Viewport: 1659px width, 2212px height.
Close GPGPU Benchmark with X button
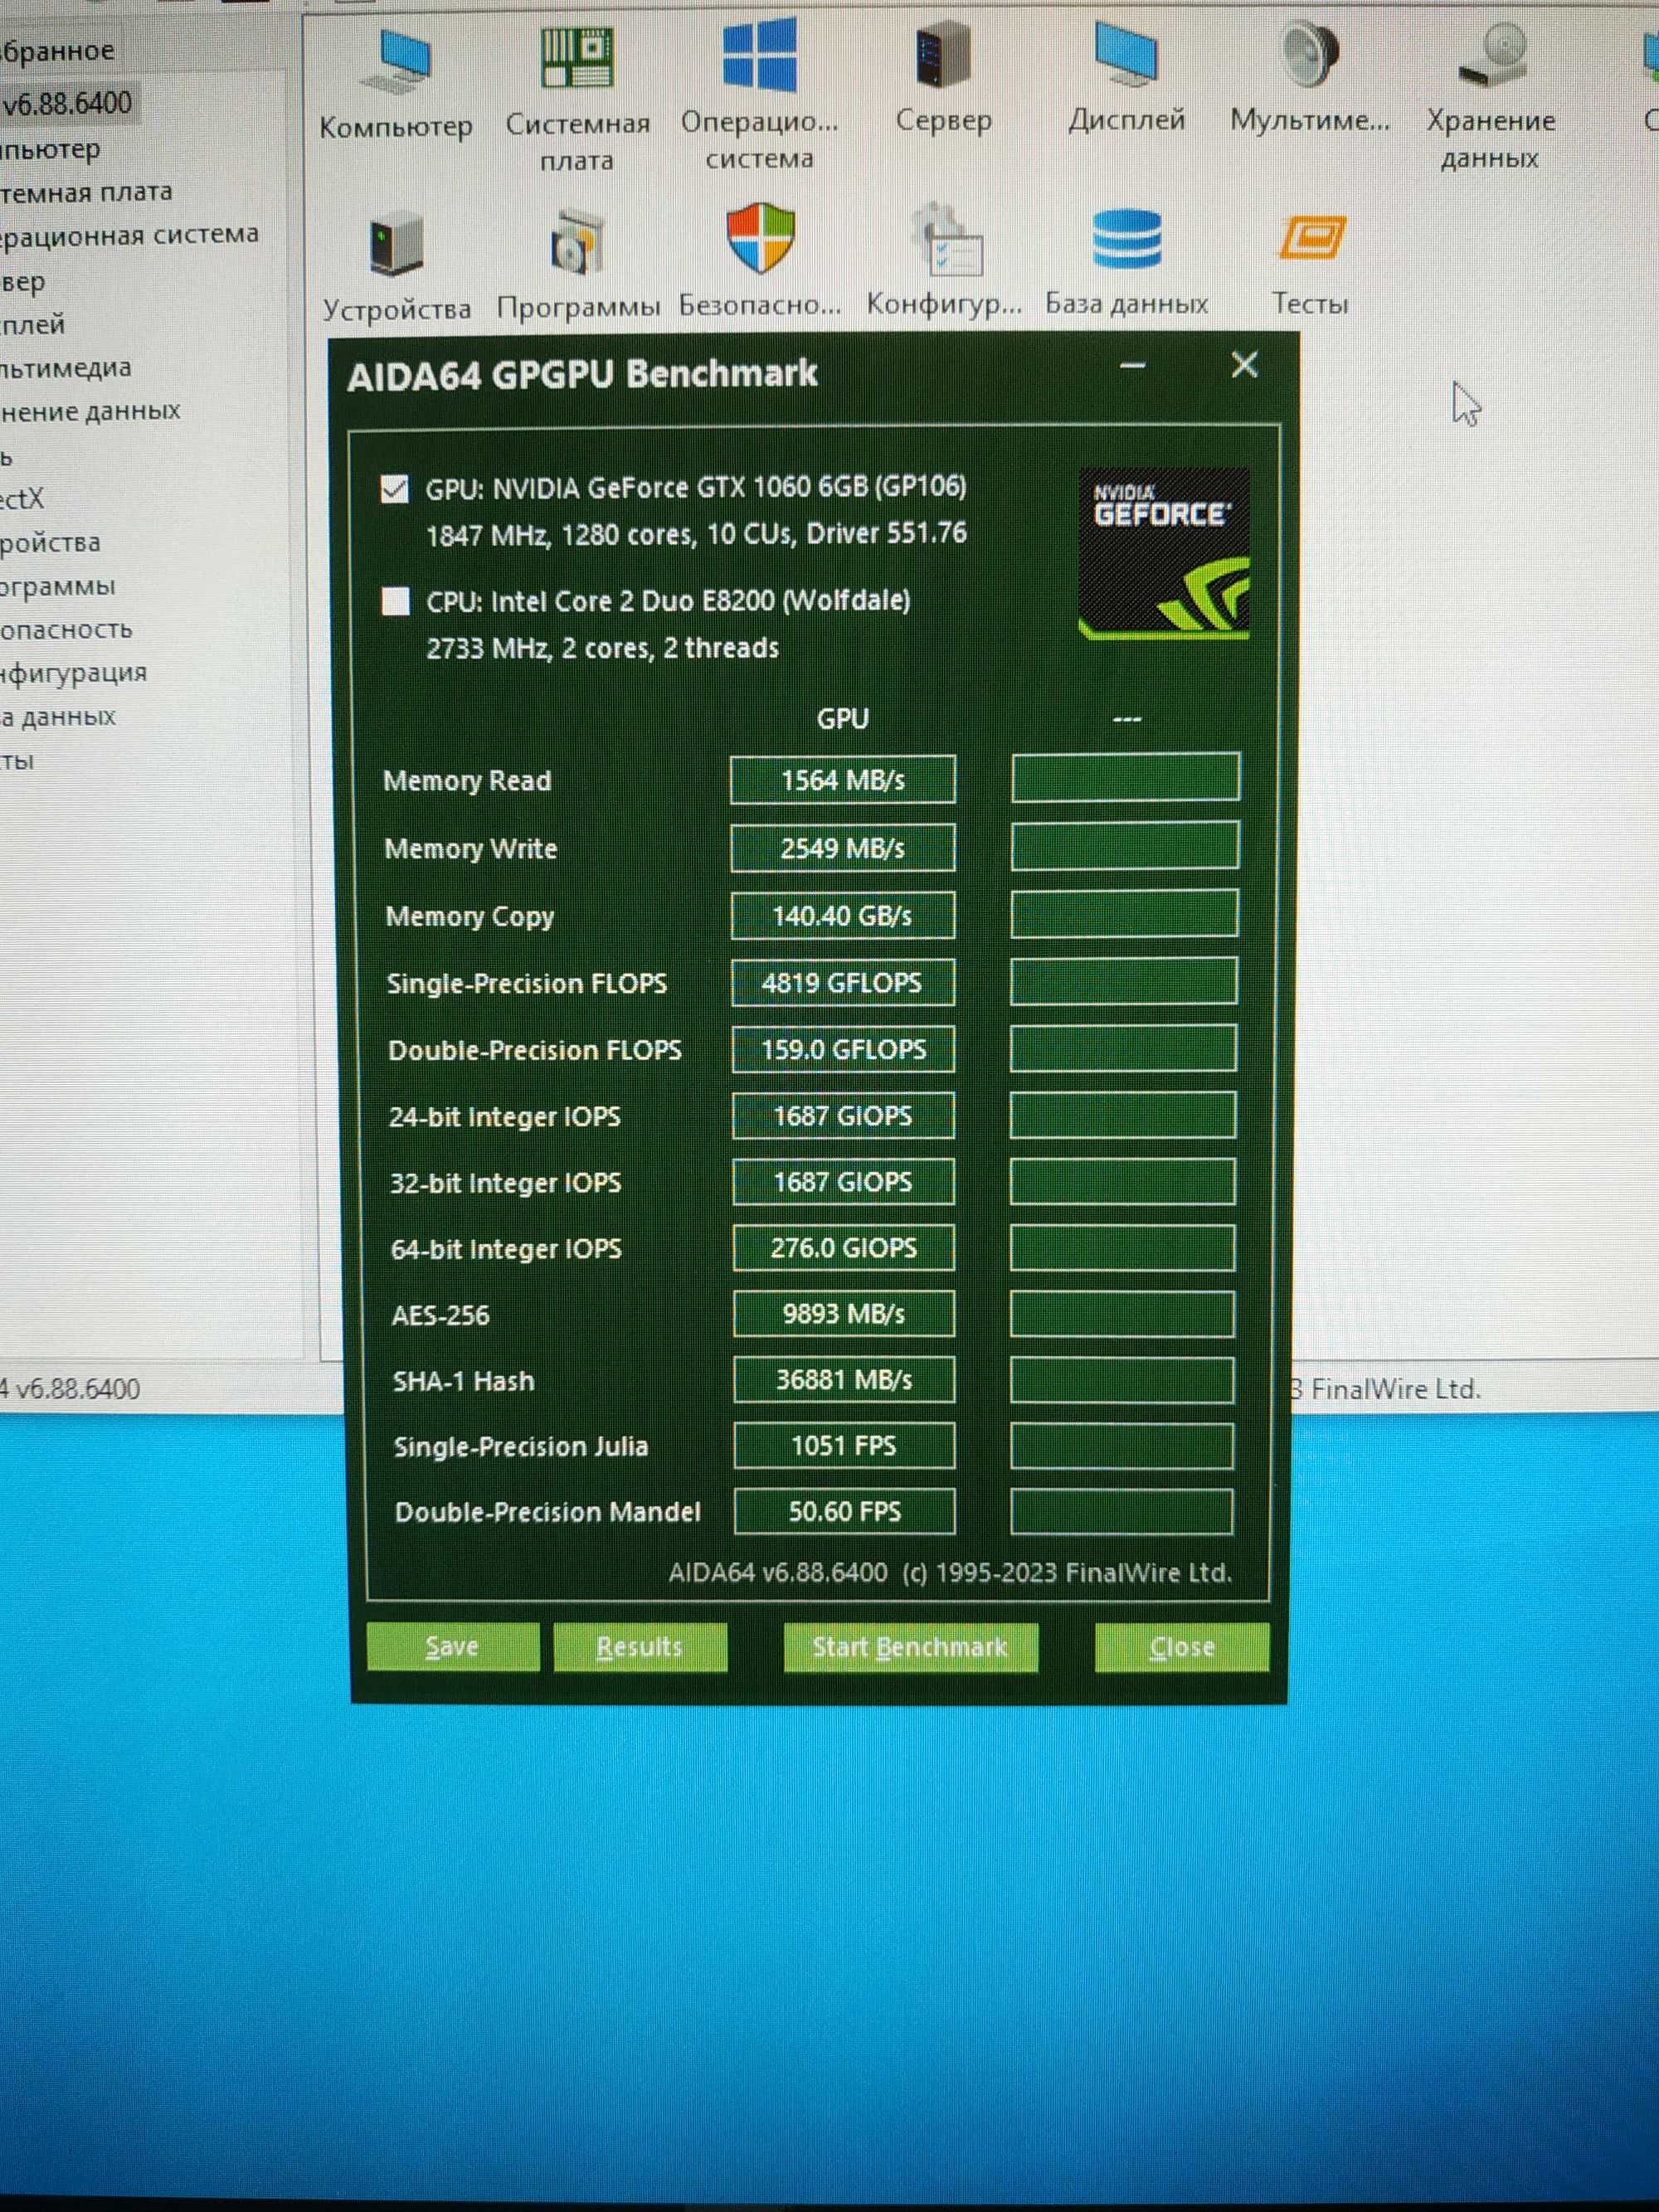pyautogui.click(x=1244, y=365)
